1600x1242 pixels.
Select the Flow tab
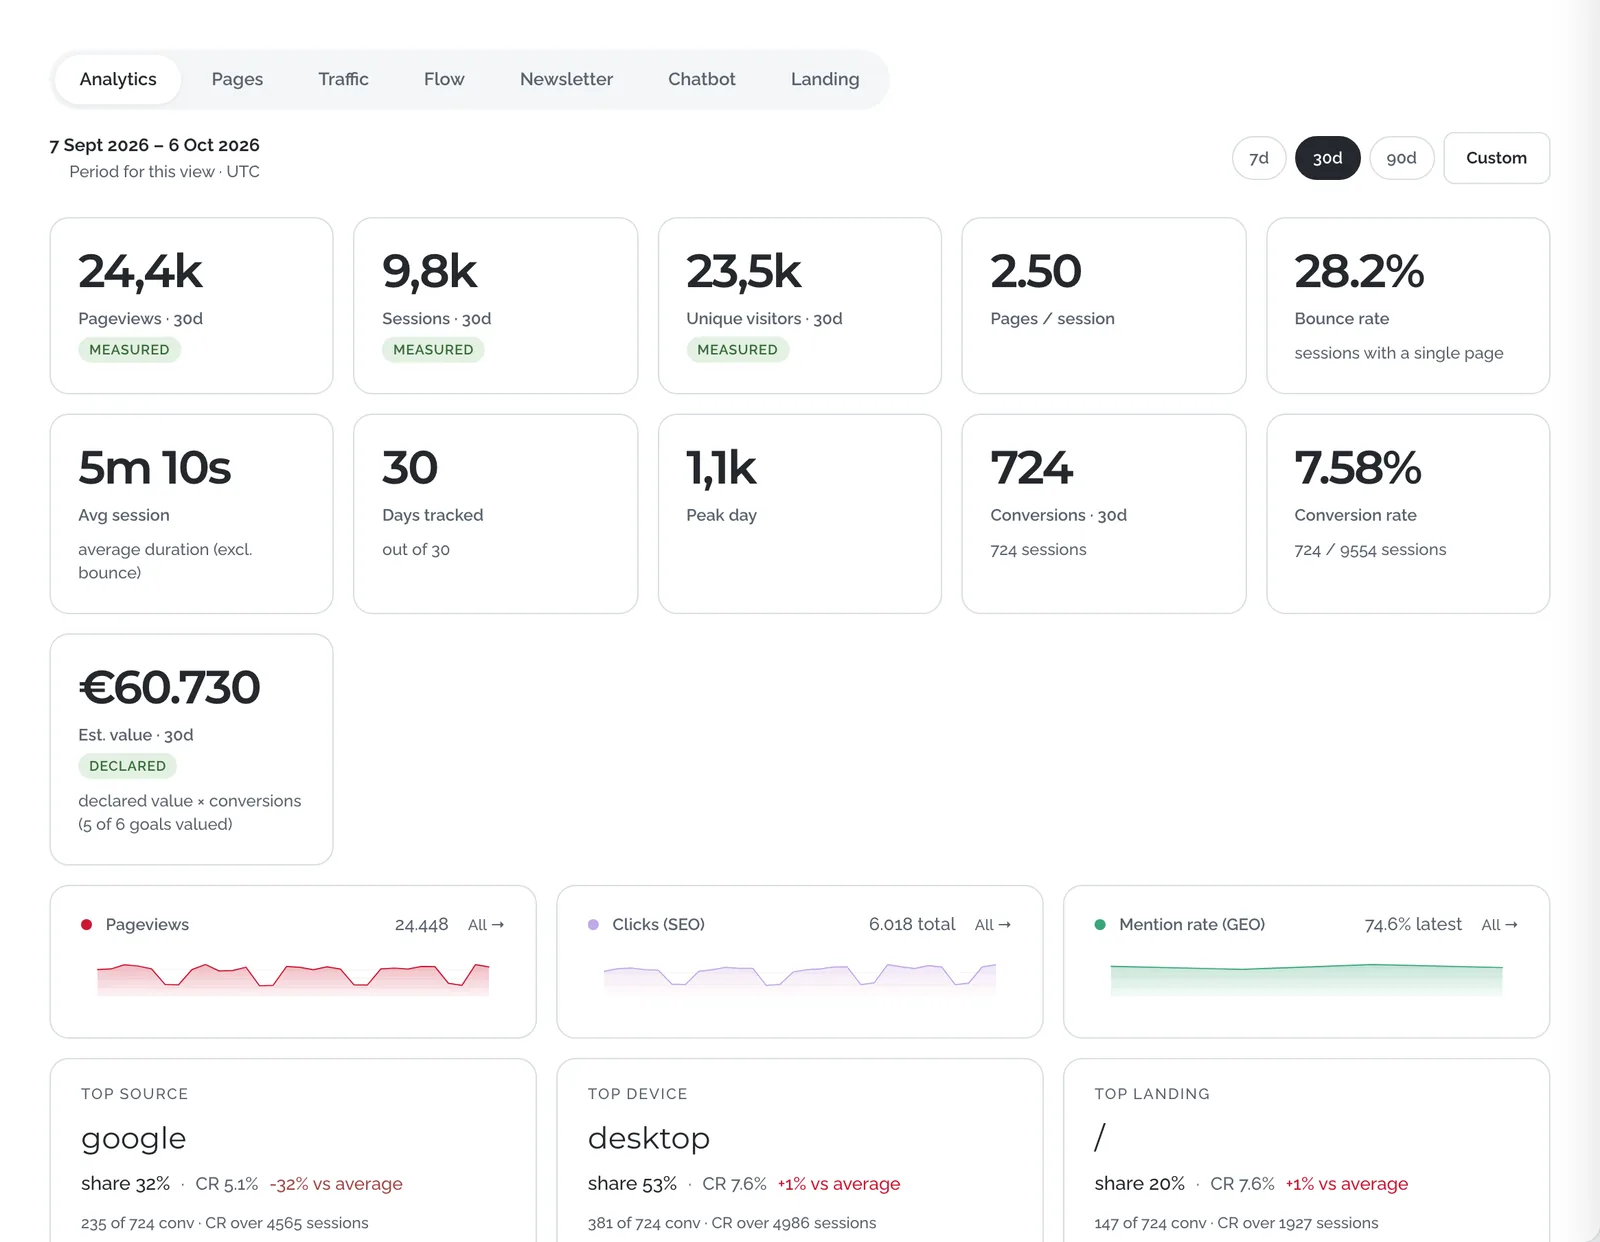click(444, 79)
